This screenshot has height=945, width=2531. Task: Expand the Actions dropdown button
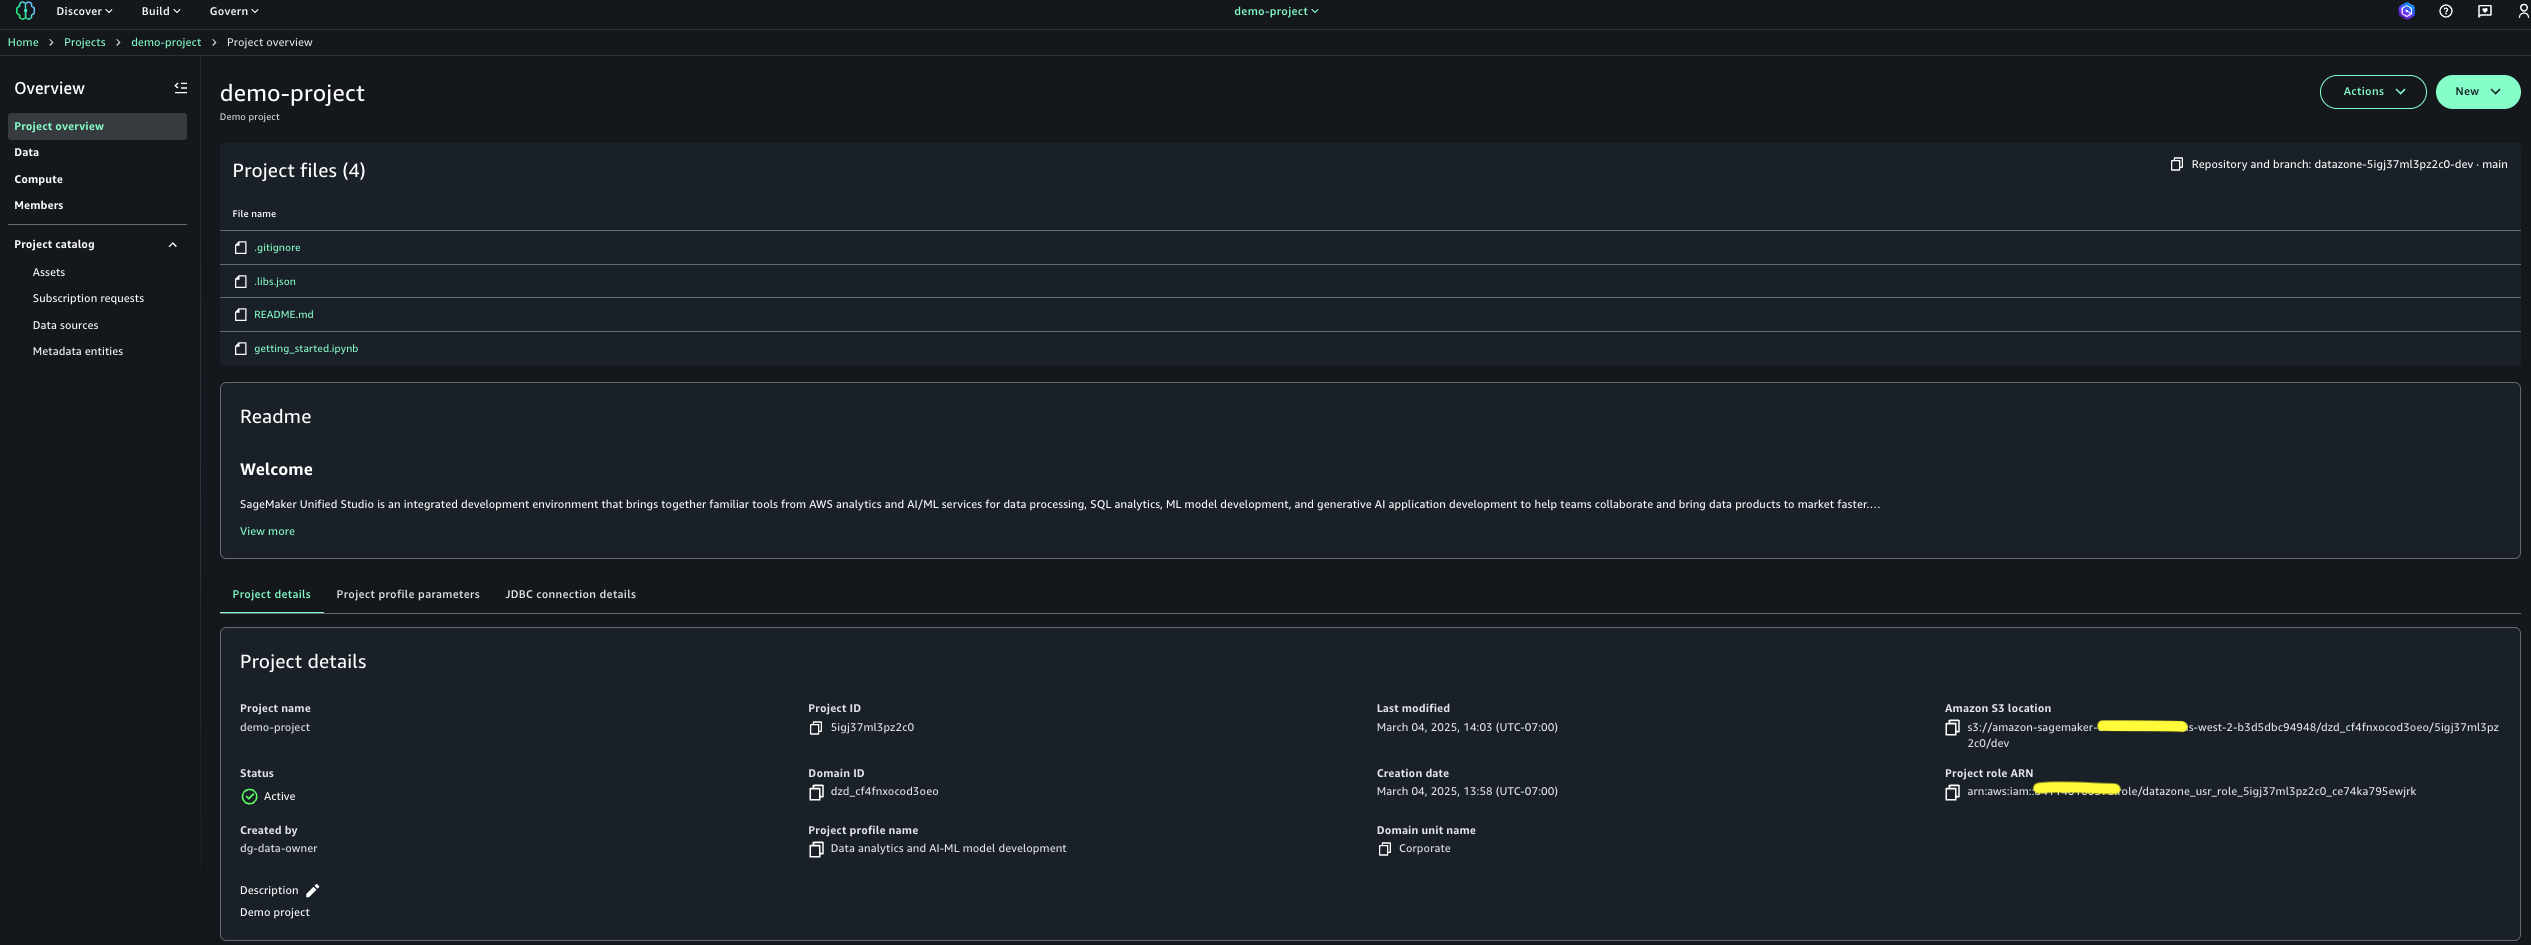coord(2373,92)
